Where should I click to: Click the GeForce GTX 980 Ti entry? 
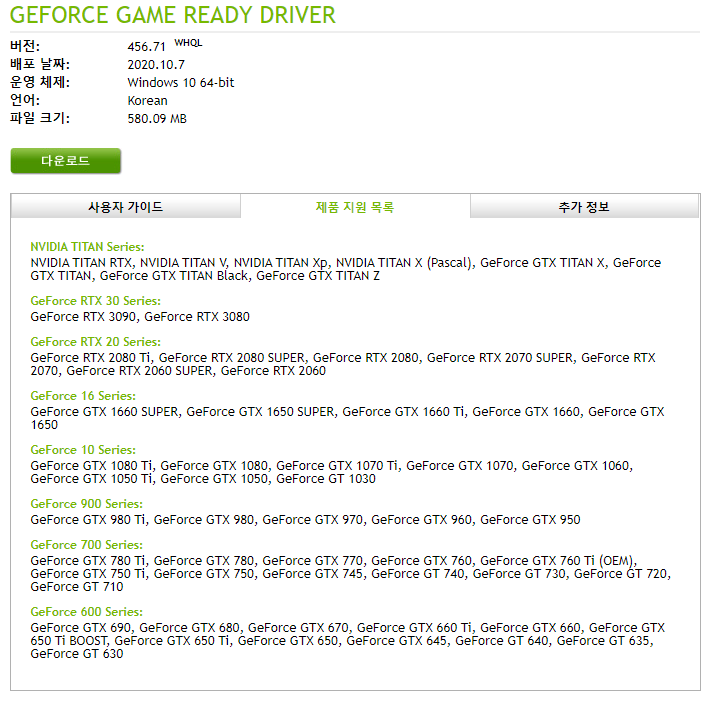(x=88, y=520)
